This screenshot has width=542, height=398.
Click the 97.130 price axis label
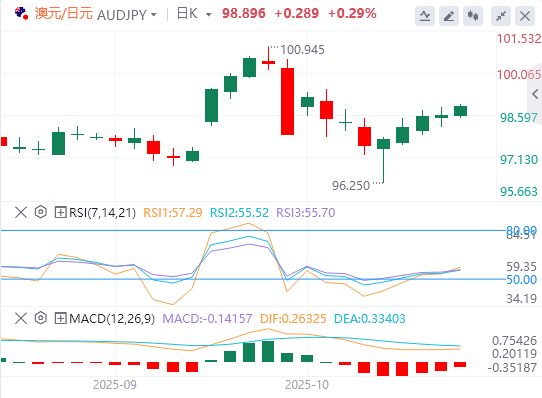519,160
